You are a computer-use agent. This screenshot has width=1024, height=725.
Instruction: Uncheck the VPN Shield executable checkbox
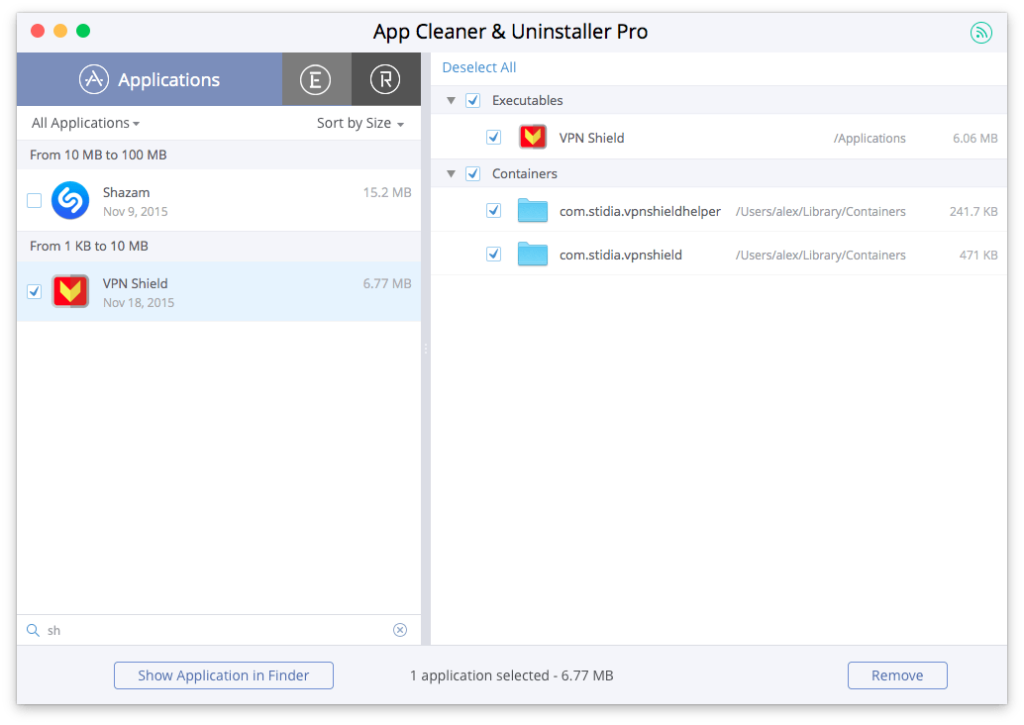pyautogui.click(x=494, y=137)
